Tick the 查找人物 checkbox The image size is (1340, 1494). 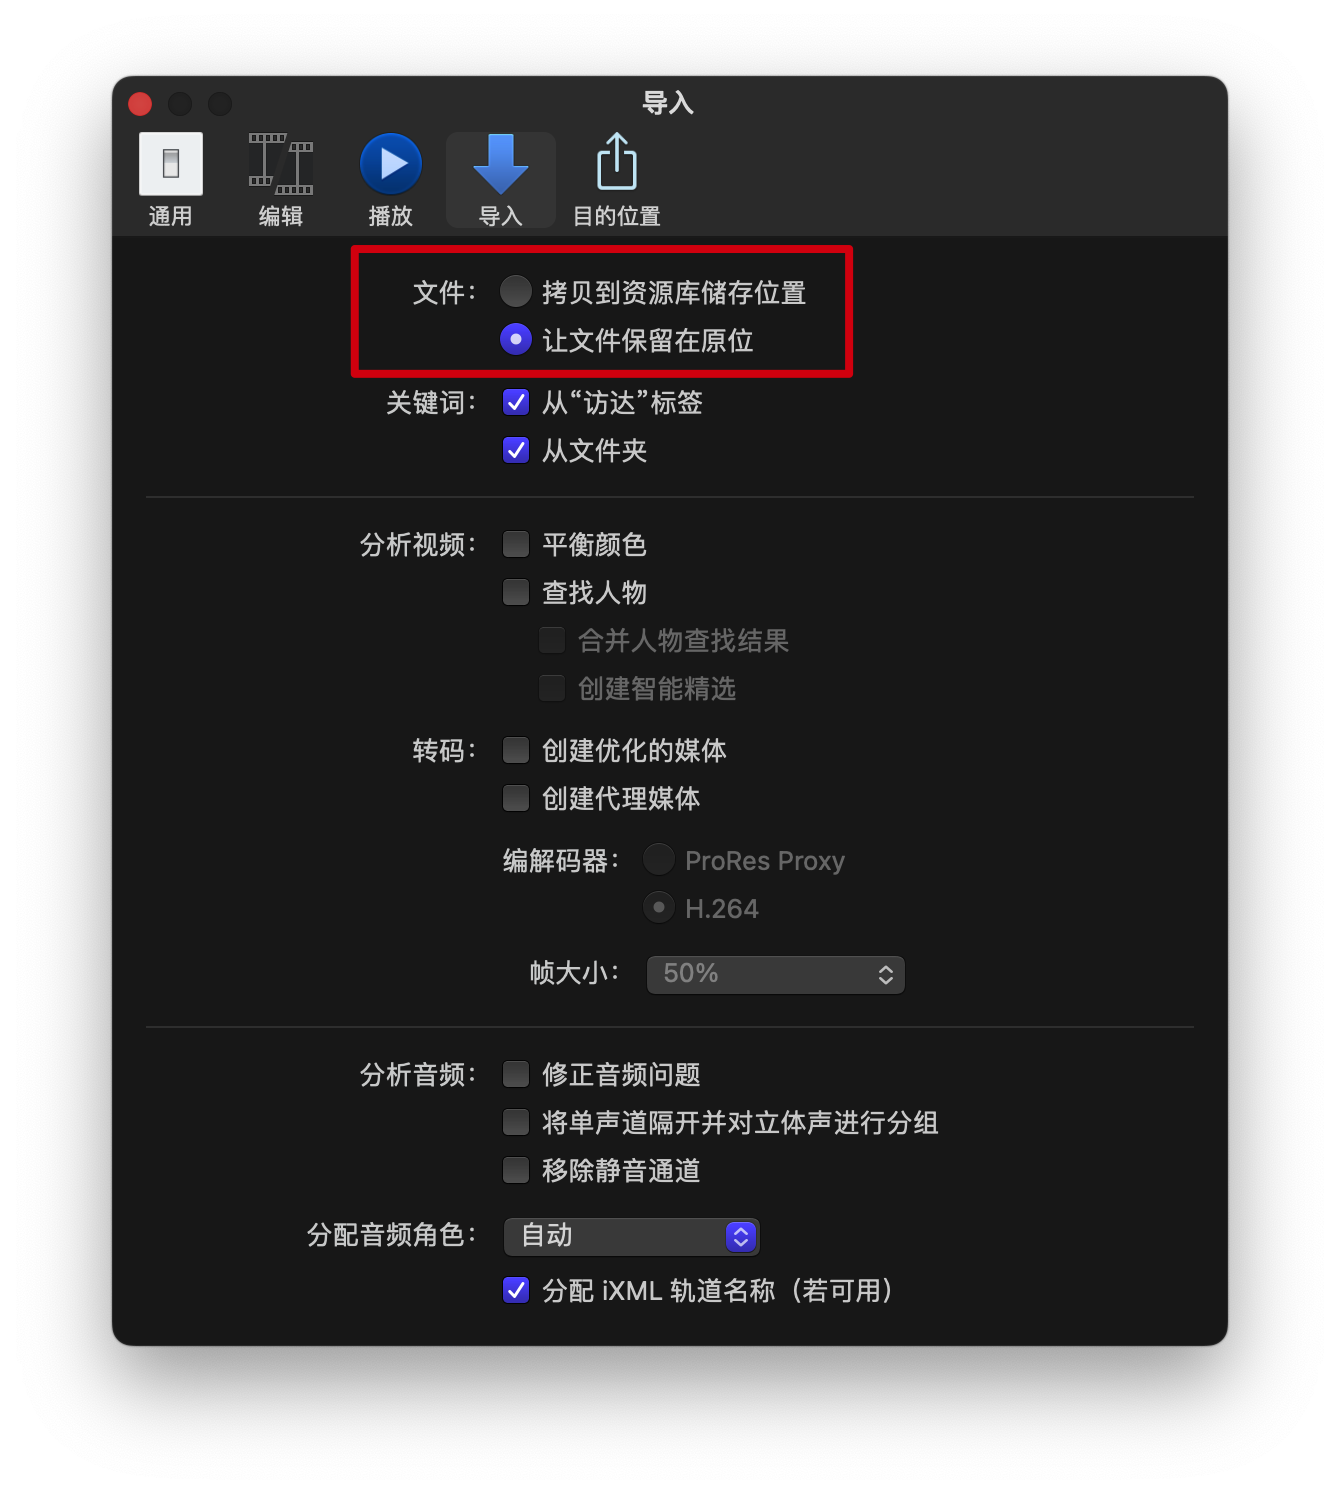[516, 592]
